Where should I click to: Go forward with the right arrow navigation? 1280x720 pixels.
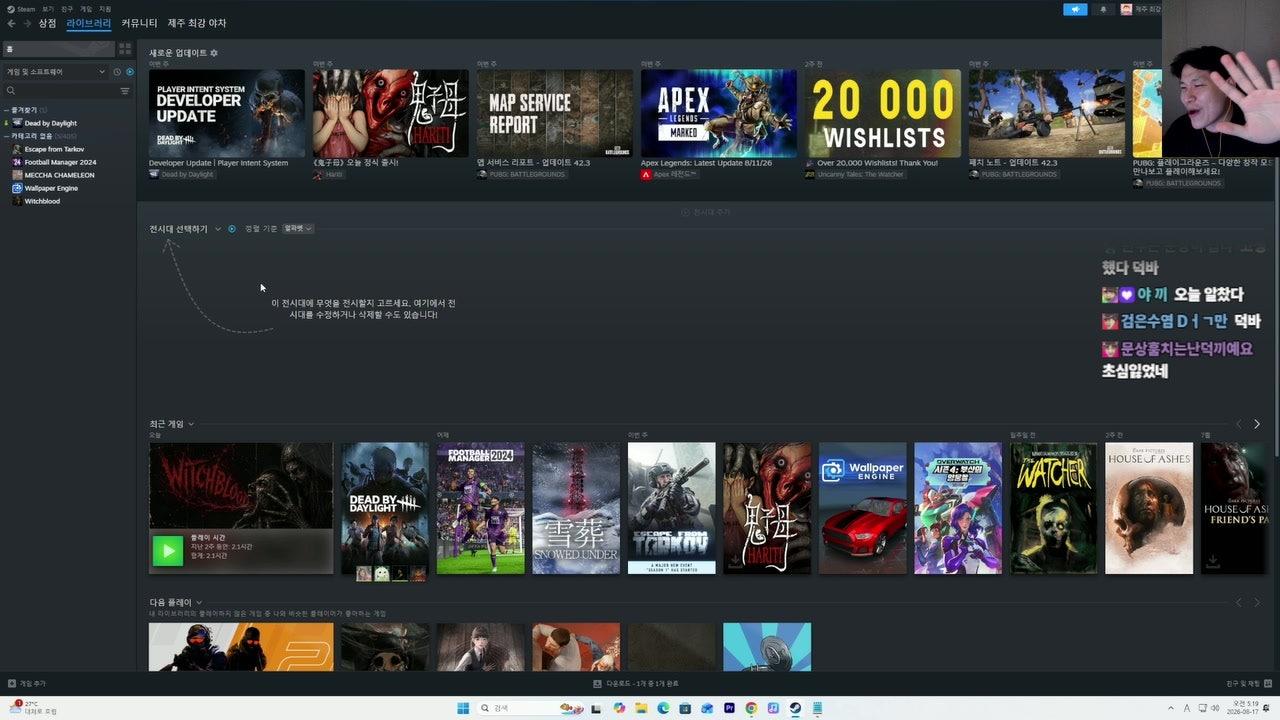point(26,23)
